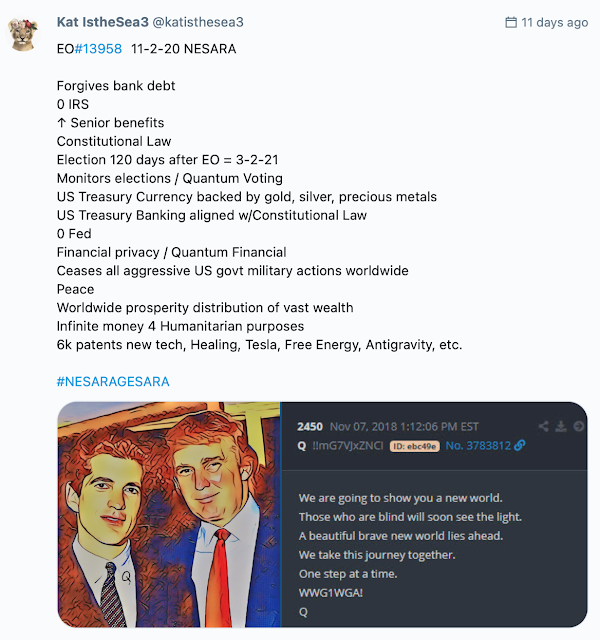Click the "11 days ago" timestamp
The image size is (600, 640).
click(x=555, y=22)
